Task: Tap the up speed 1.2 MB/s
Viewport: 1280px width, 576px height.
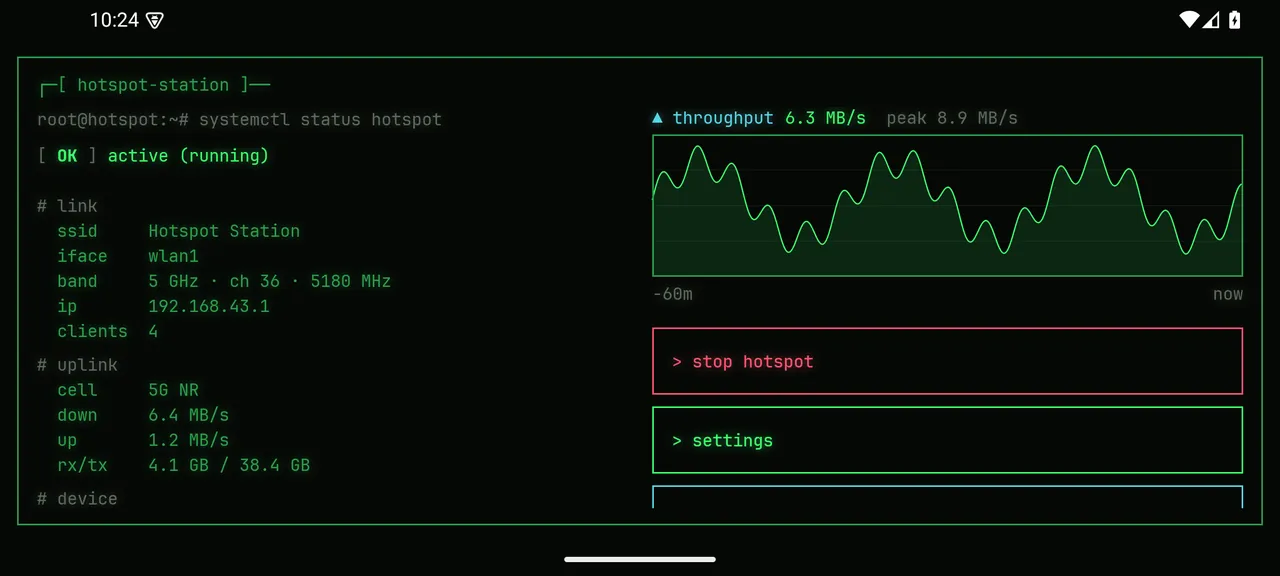Action: 188,440
